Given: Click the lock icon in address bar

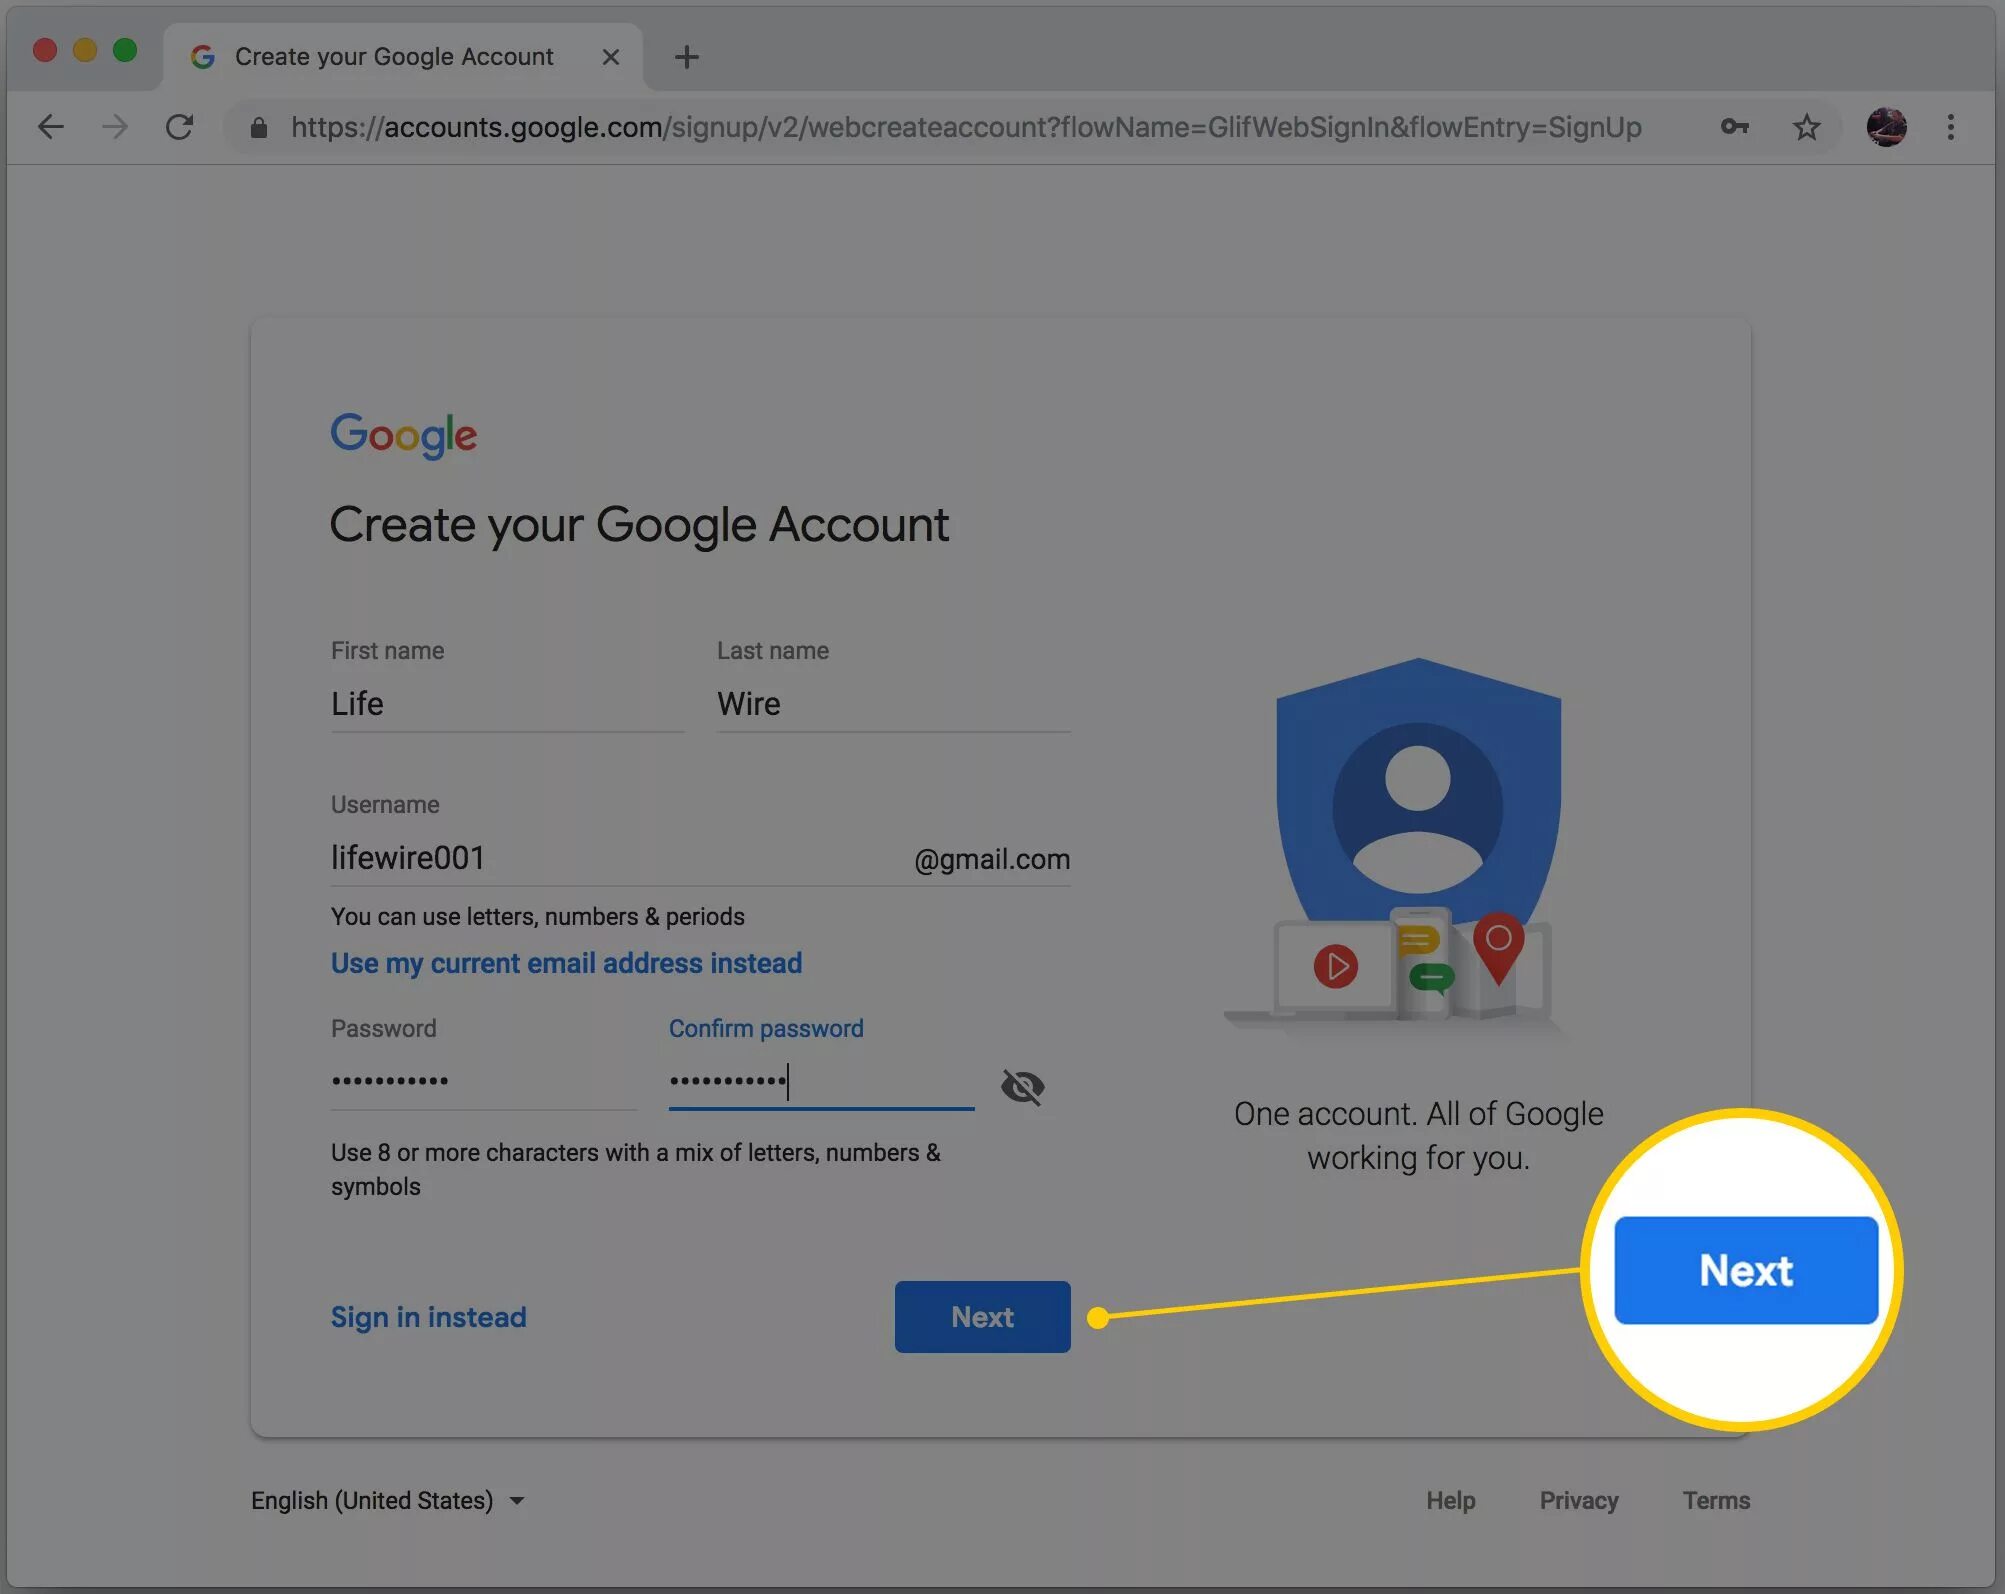Looking at the screenshot, I should 259,128.
